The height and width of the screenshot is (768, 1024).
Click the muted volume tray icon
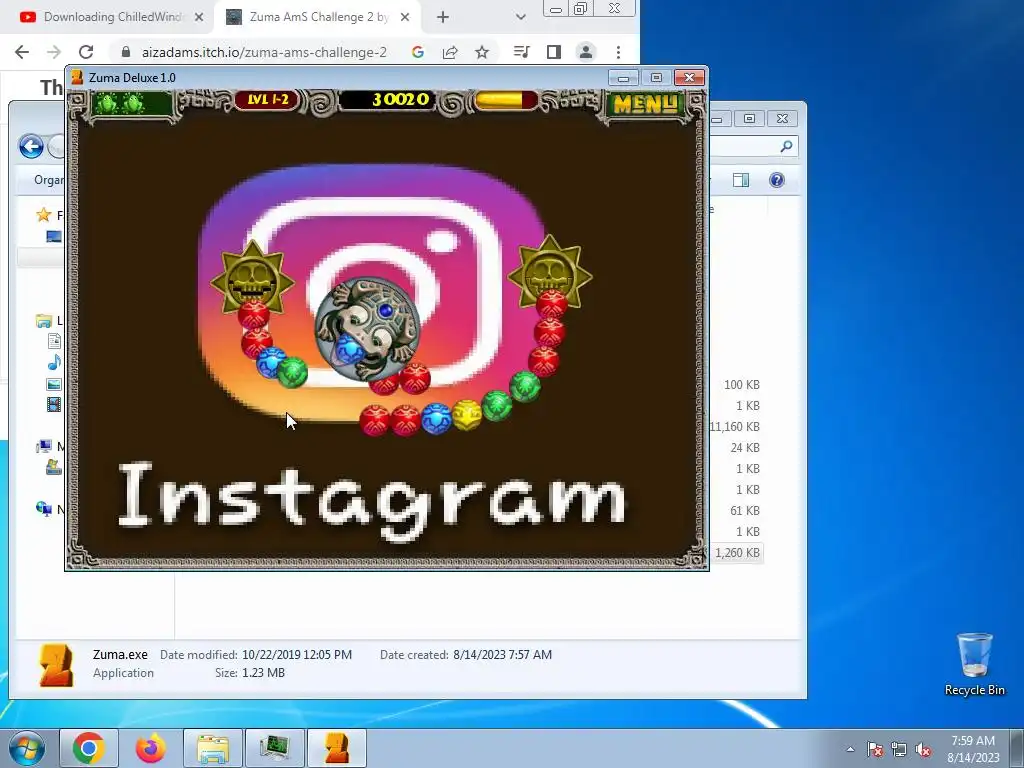pyautogui.click(x=923, y=750)
